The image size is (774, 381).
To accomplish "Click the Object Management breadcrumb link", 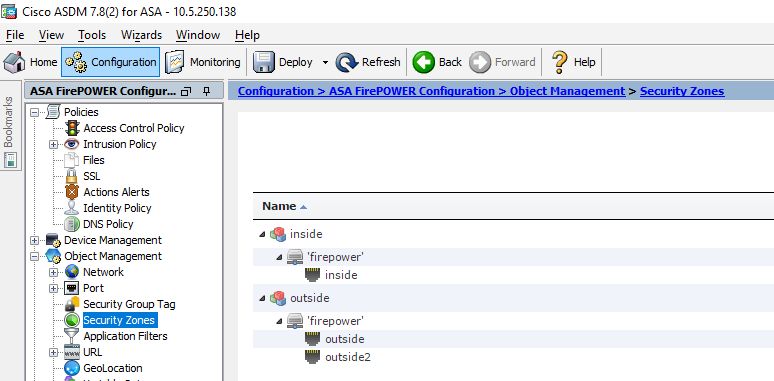I will coord(567,91).
